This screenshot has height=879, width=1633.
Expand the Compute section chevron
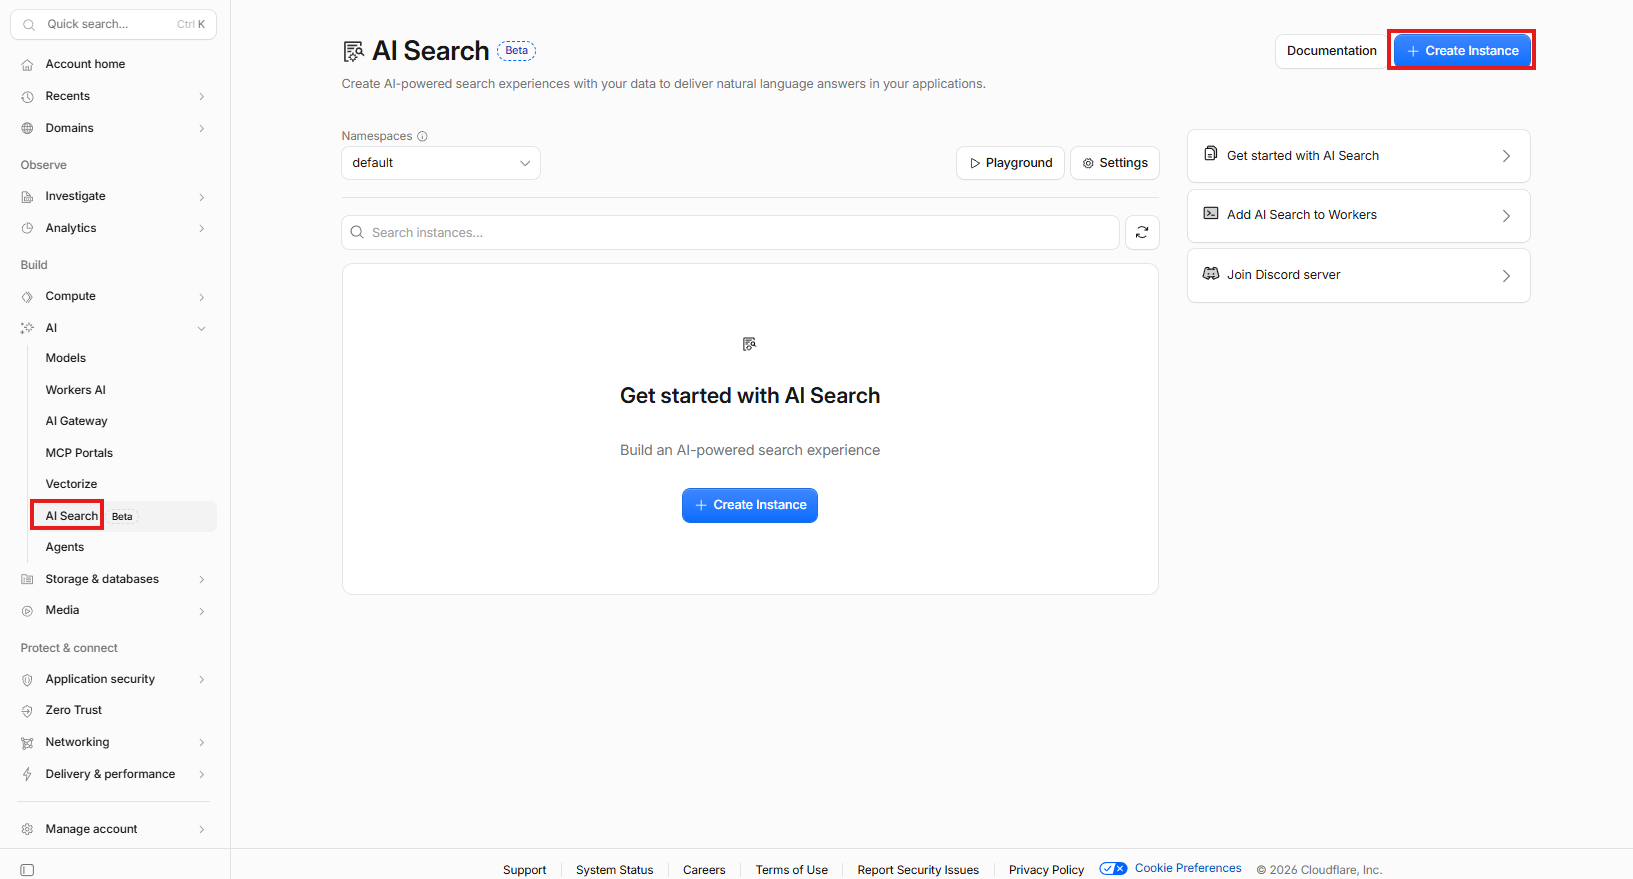(x=202, y=297)
